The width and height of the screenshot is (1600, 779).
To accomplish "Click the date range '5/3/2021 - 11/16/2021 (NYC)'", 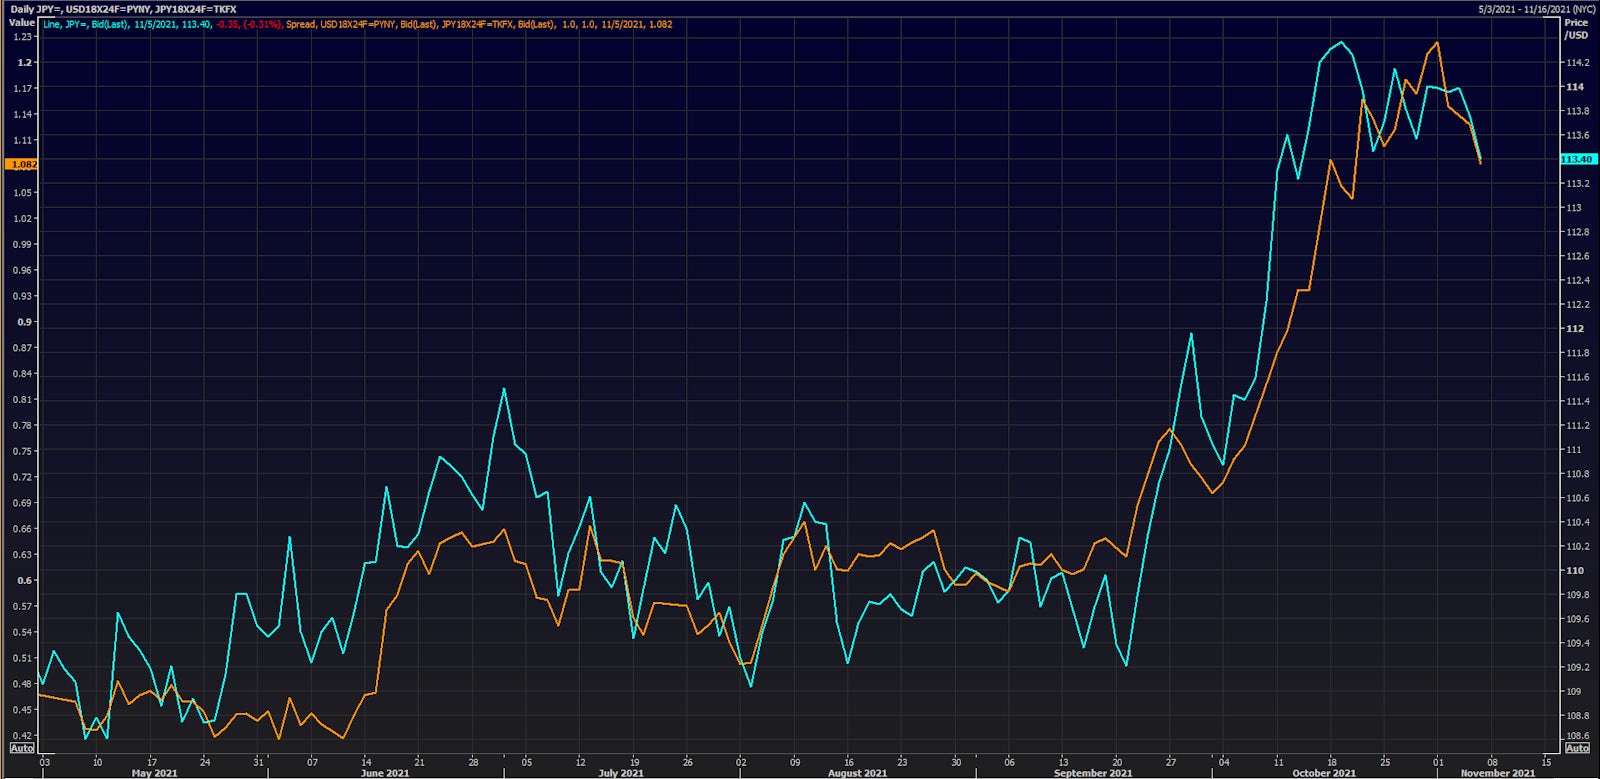I will click(1537, 9).
